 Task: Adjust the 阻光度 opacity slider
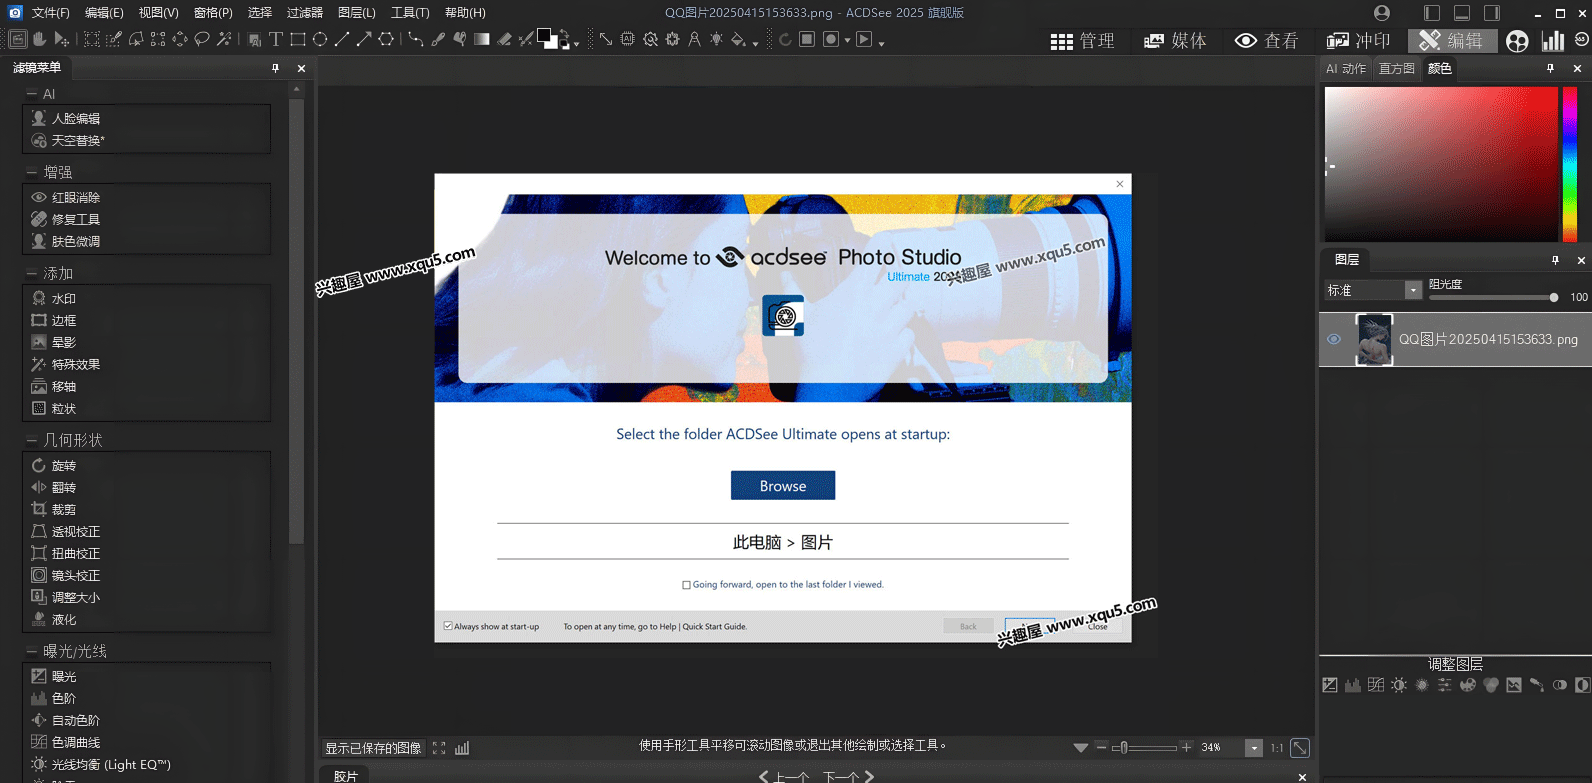pyautogui.click(x=1492, y=297)
